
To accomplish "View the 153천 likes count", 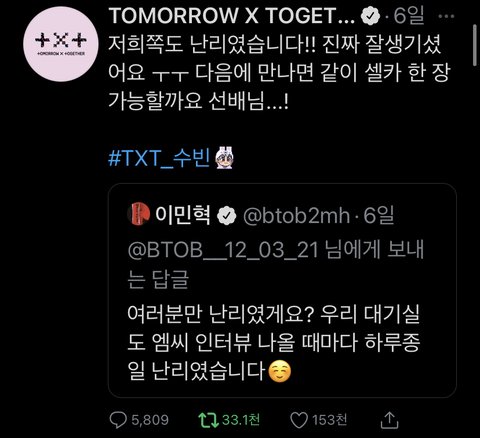I will click(329, 420).
